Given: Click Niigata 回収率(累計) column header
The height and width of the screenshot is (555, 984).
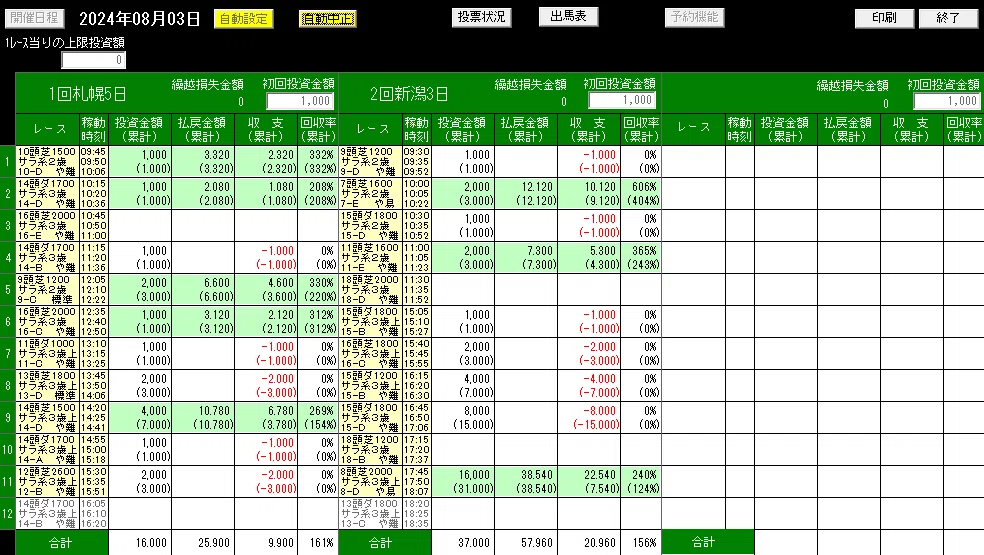Looking at the screenshot, I should click(x=641, y=129).
